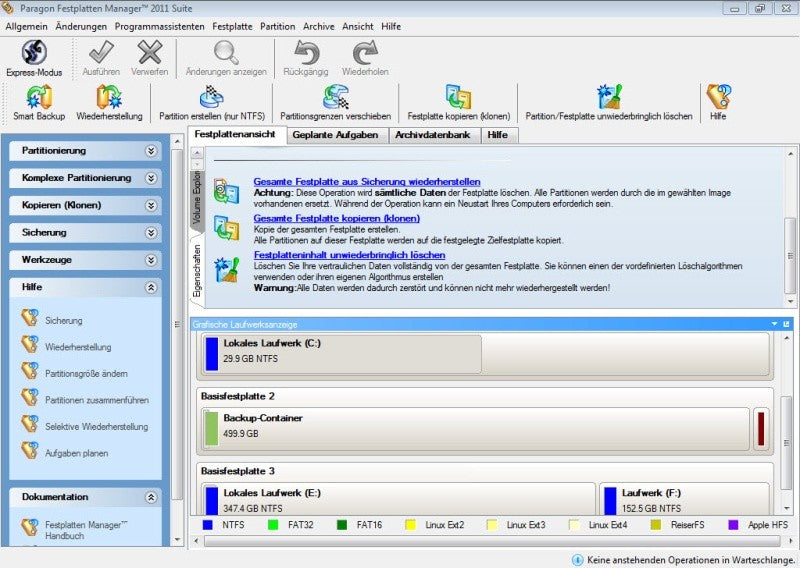Start the Wiederherstellung wizard icon
Image resolution: width=800 pixels, height=568 pixels.
pos(109,97)
